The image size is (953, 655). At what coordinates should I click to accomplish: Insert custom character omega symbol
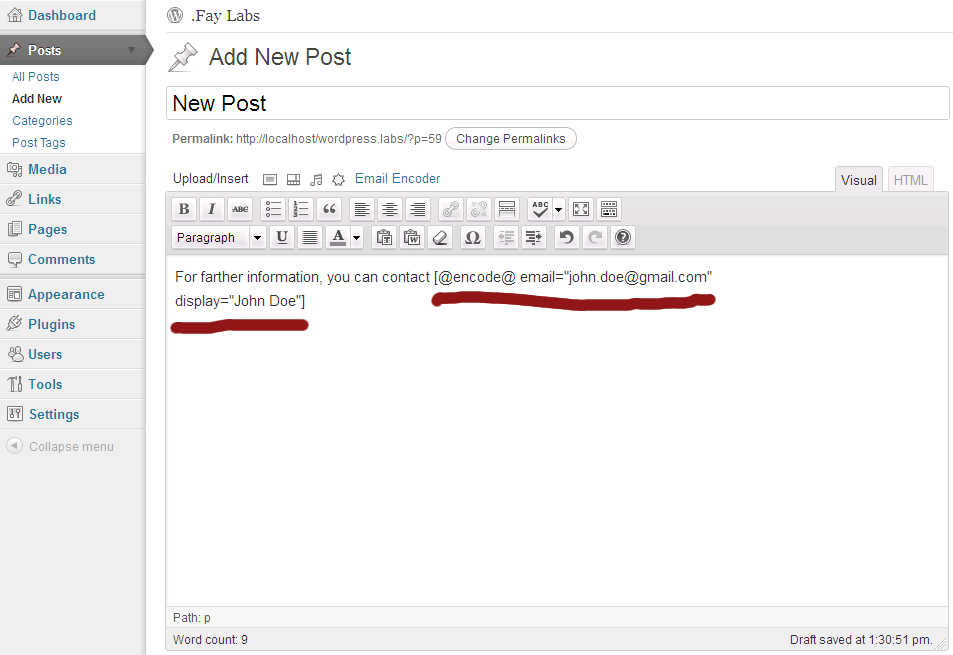tap(473, 238)
